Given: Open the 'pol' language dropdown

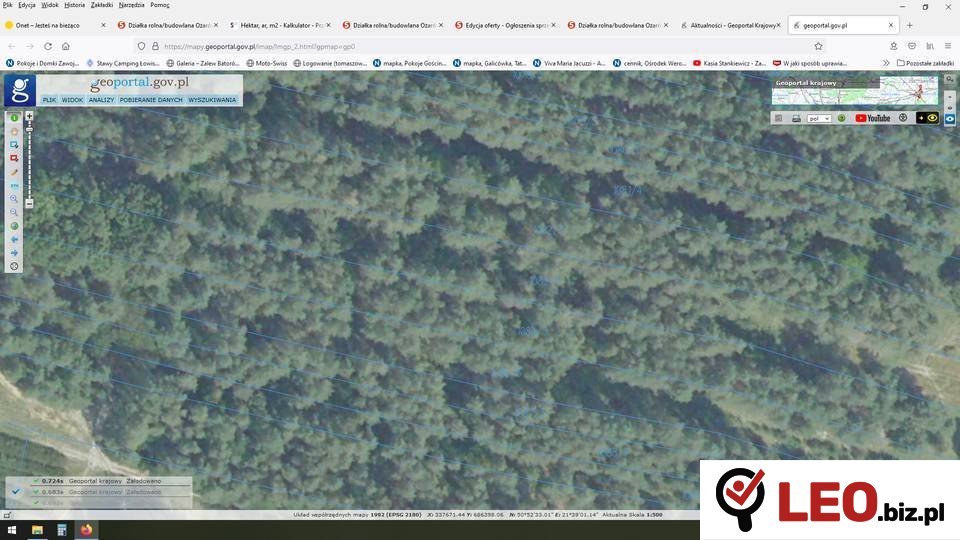Looking at the screenshot, I should click(819, 118).
